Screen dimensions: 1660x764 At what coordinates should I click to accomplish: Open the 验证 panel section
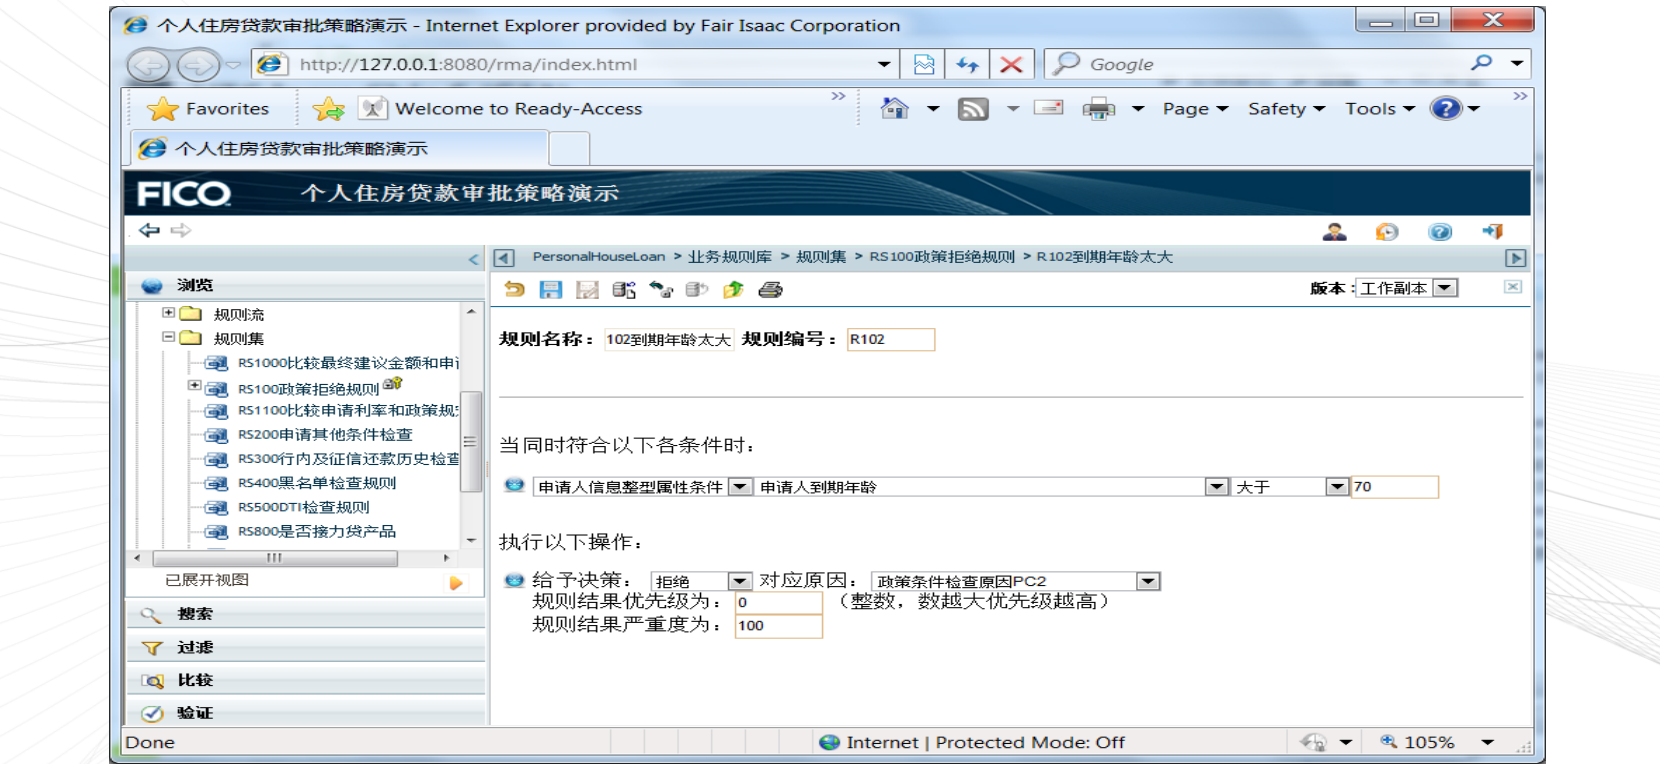[306, 713]
